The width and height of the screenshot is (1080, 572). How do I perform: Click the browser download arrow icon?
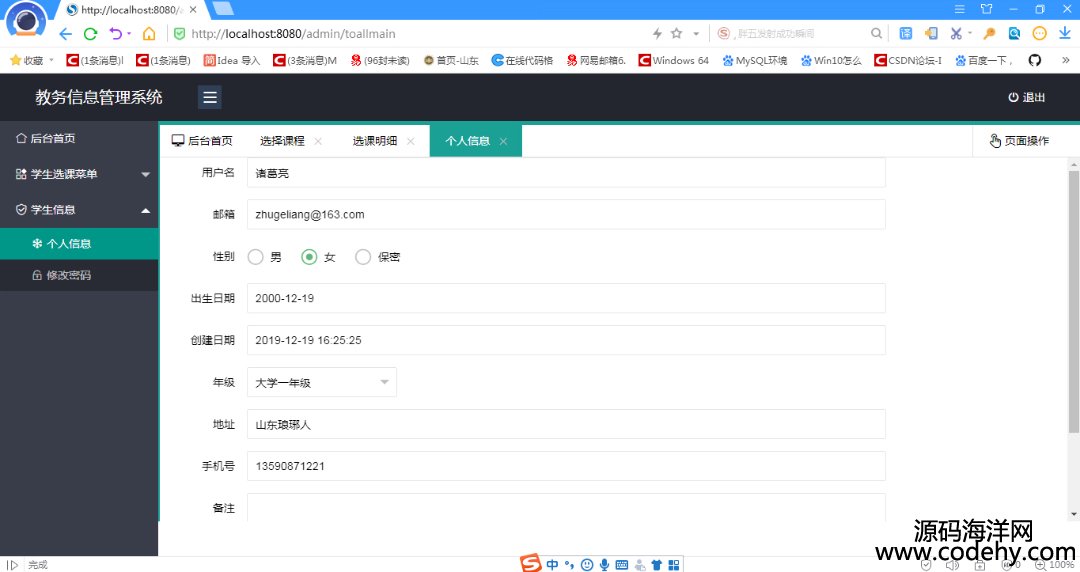[1065, 33]
